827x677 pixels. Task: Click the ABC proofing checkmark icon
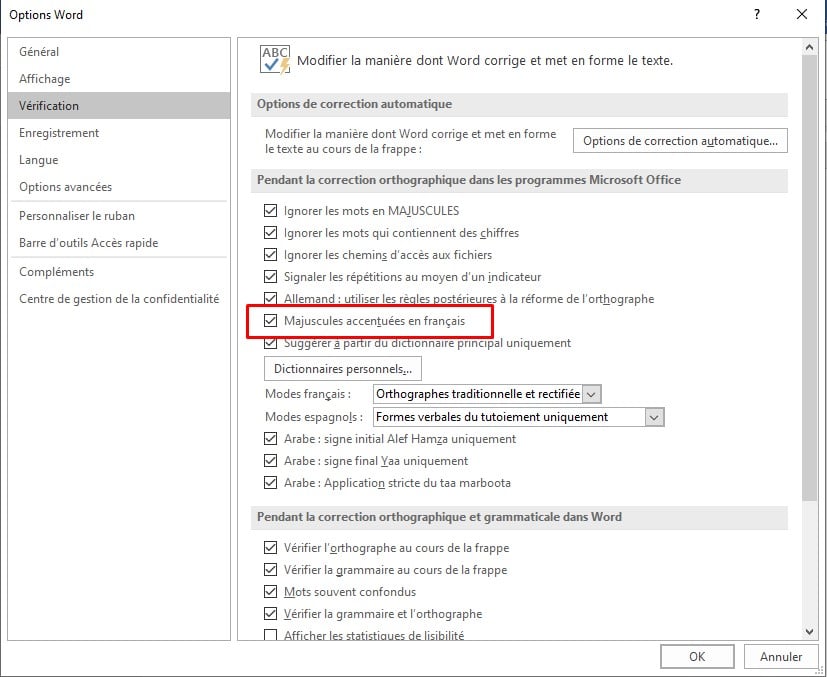(274, 59)
